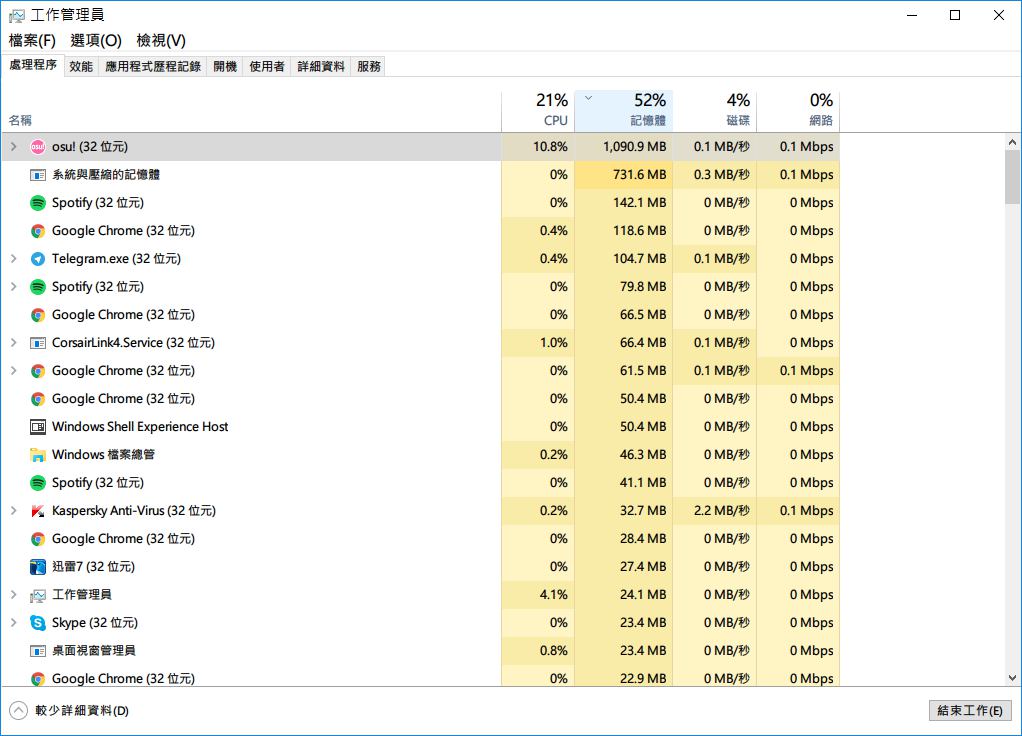This screenshot has width=1022, height=736.
Task: Click the Skype process icon
Action: 38,623
